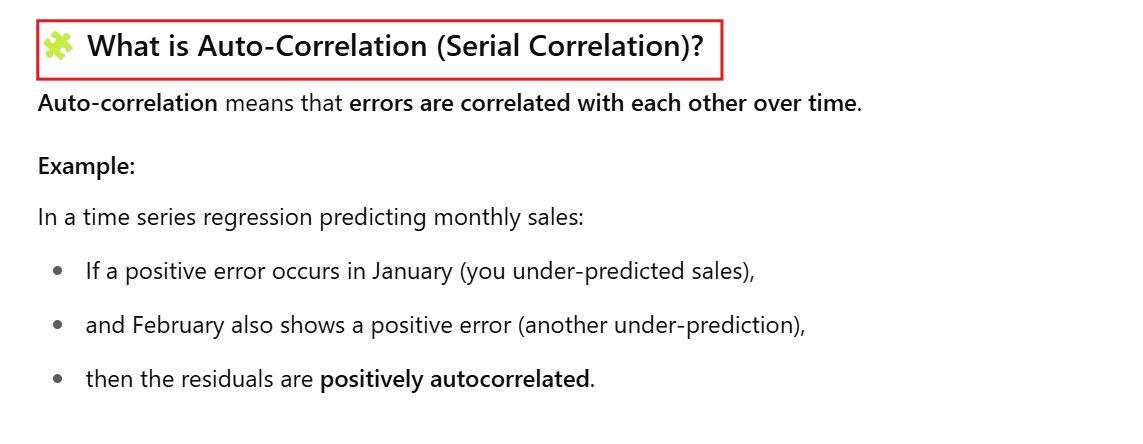Click the word 'February' in second bullet
1143x444 pixels.
click(x=176, y=325)
